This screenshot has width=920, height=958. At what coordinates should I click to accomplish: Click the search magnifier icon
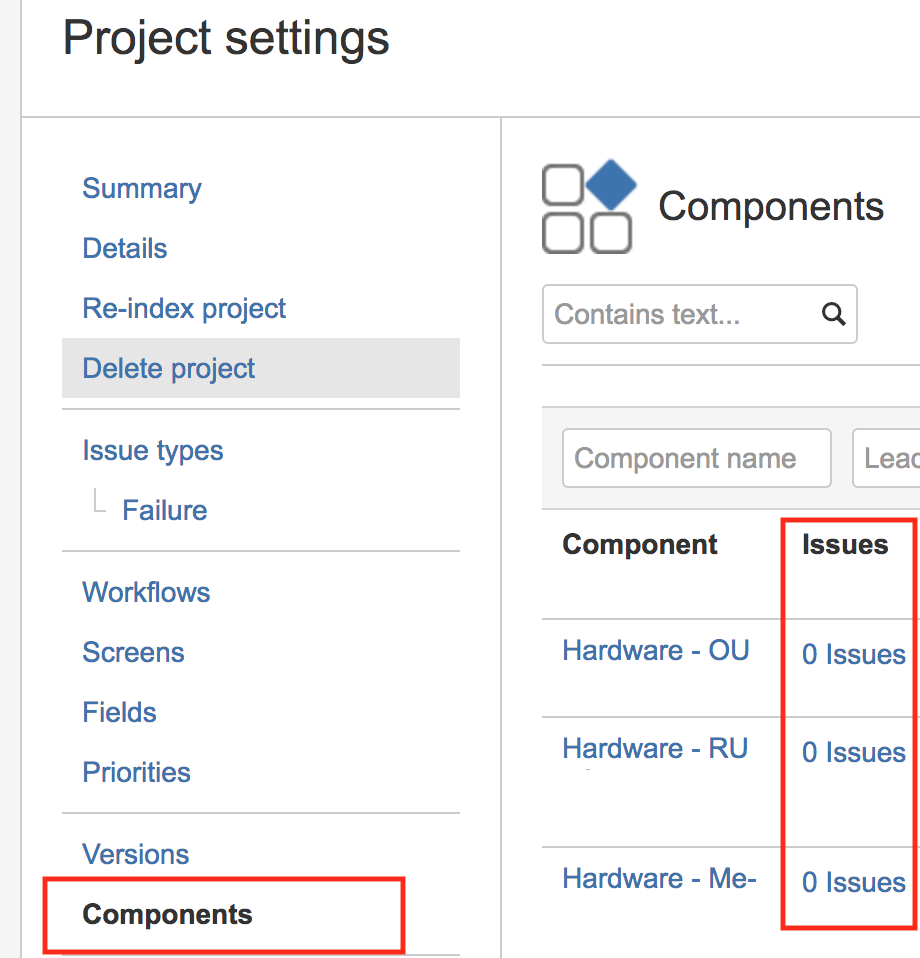pyautogui.click(x=833, y=314)
